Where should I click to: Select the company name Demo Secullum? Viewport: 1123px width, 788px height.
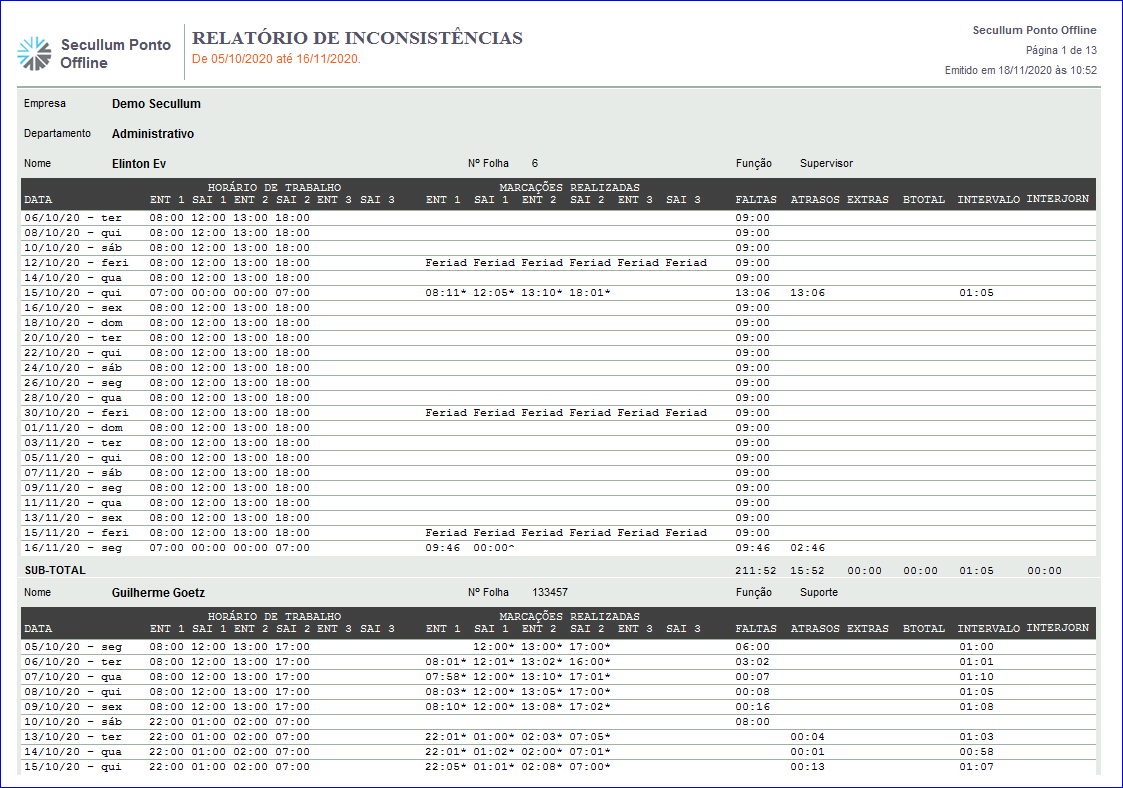pyautogui.click(x=156, y=104)
